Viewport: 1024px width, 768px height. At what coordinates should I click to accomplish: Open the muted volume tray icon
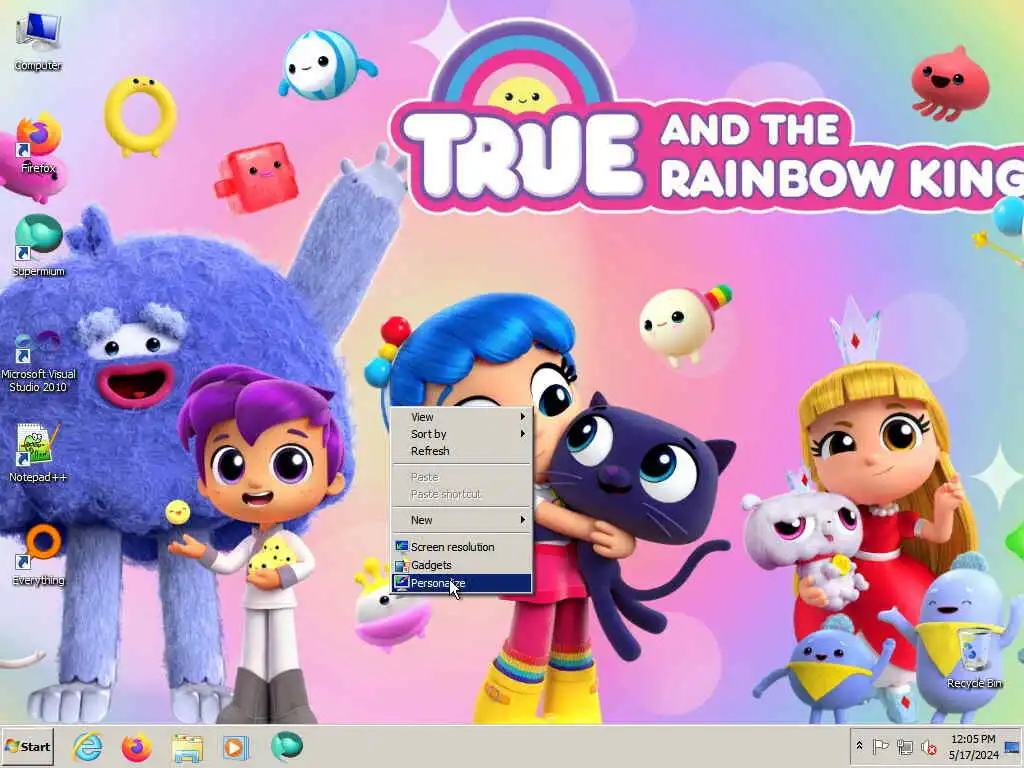(x=929, y=746)
